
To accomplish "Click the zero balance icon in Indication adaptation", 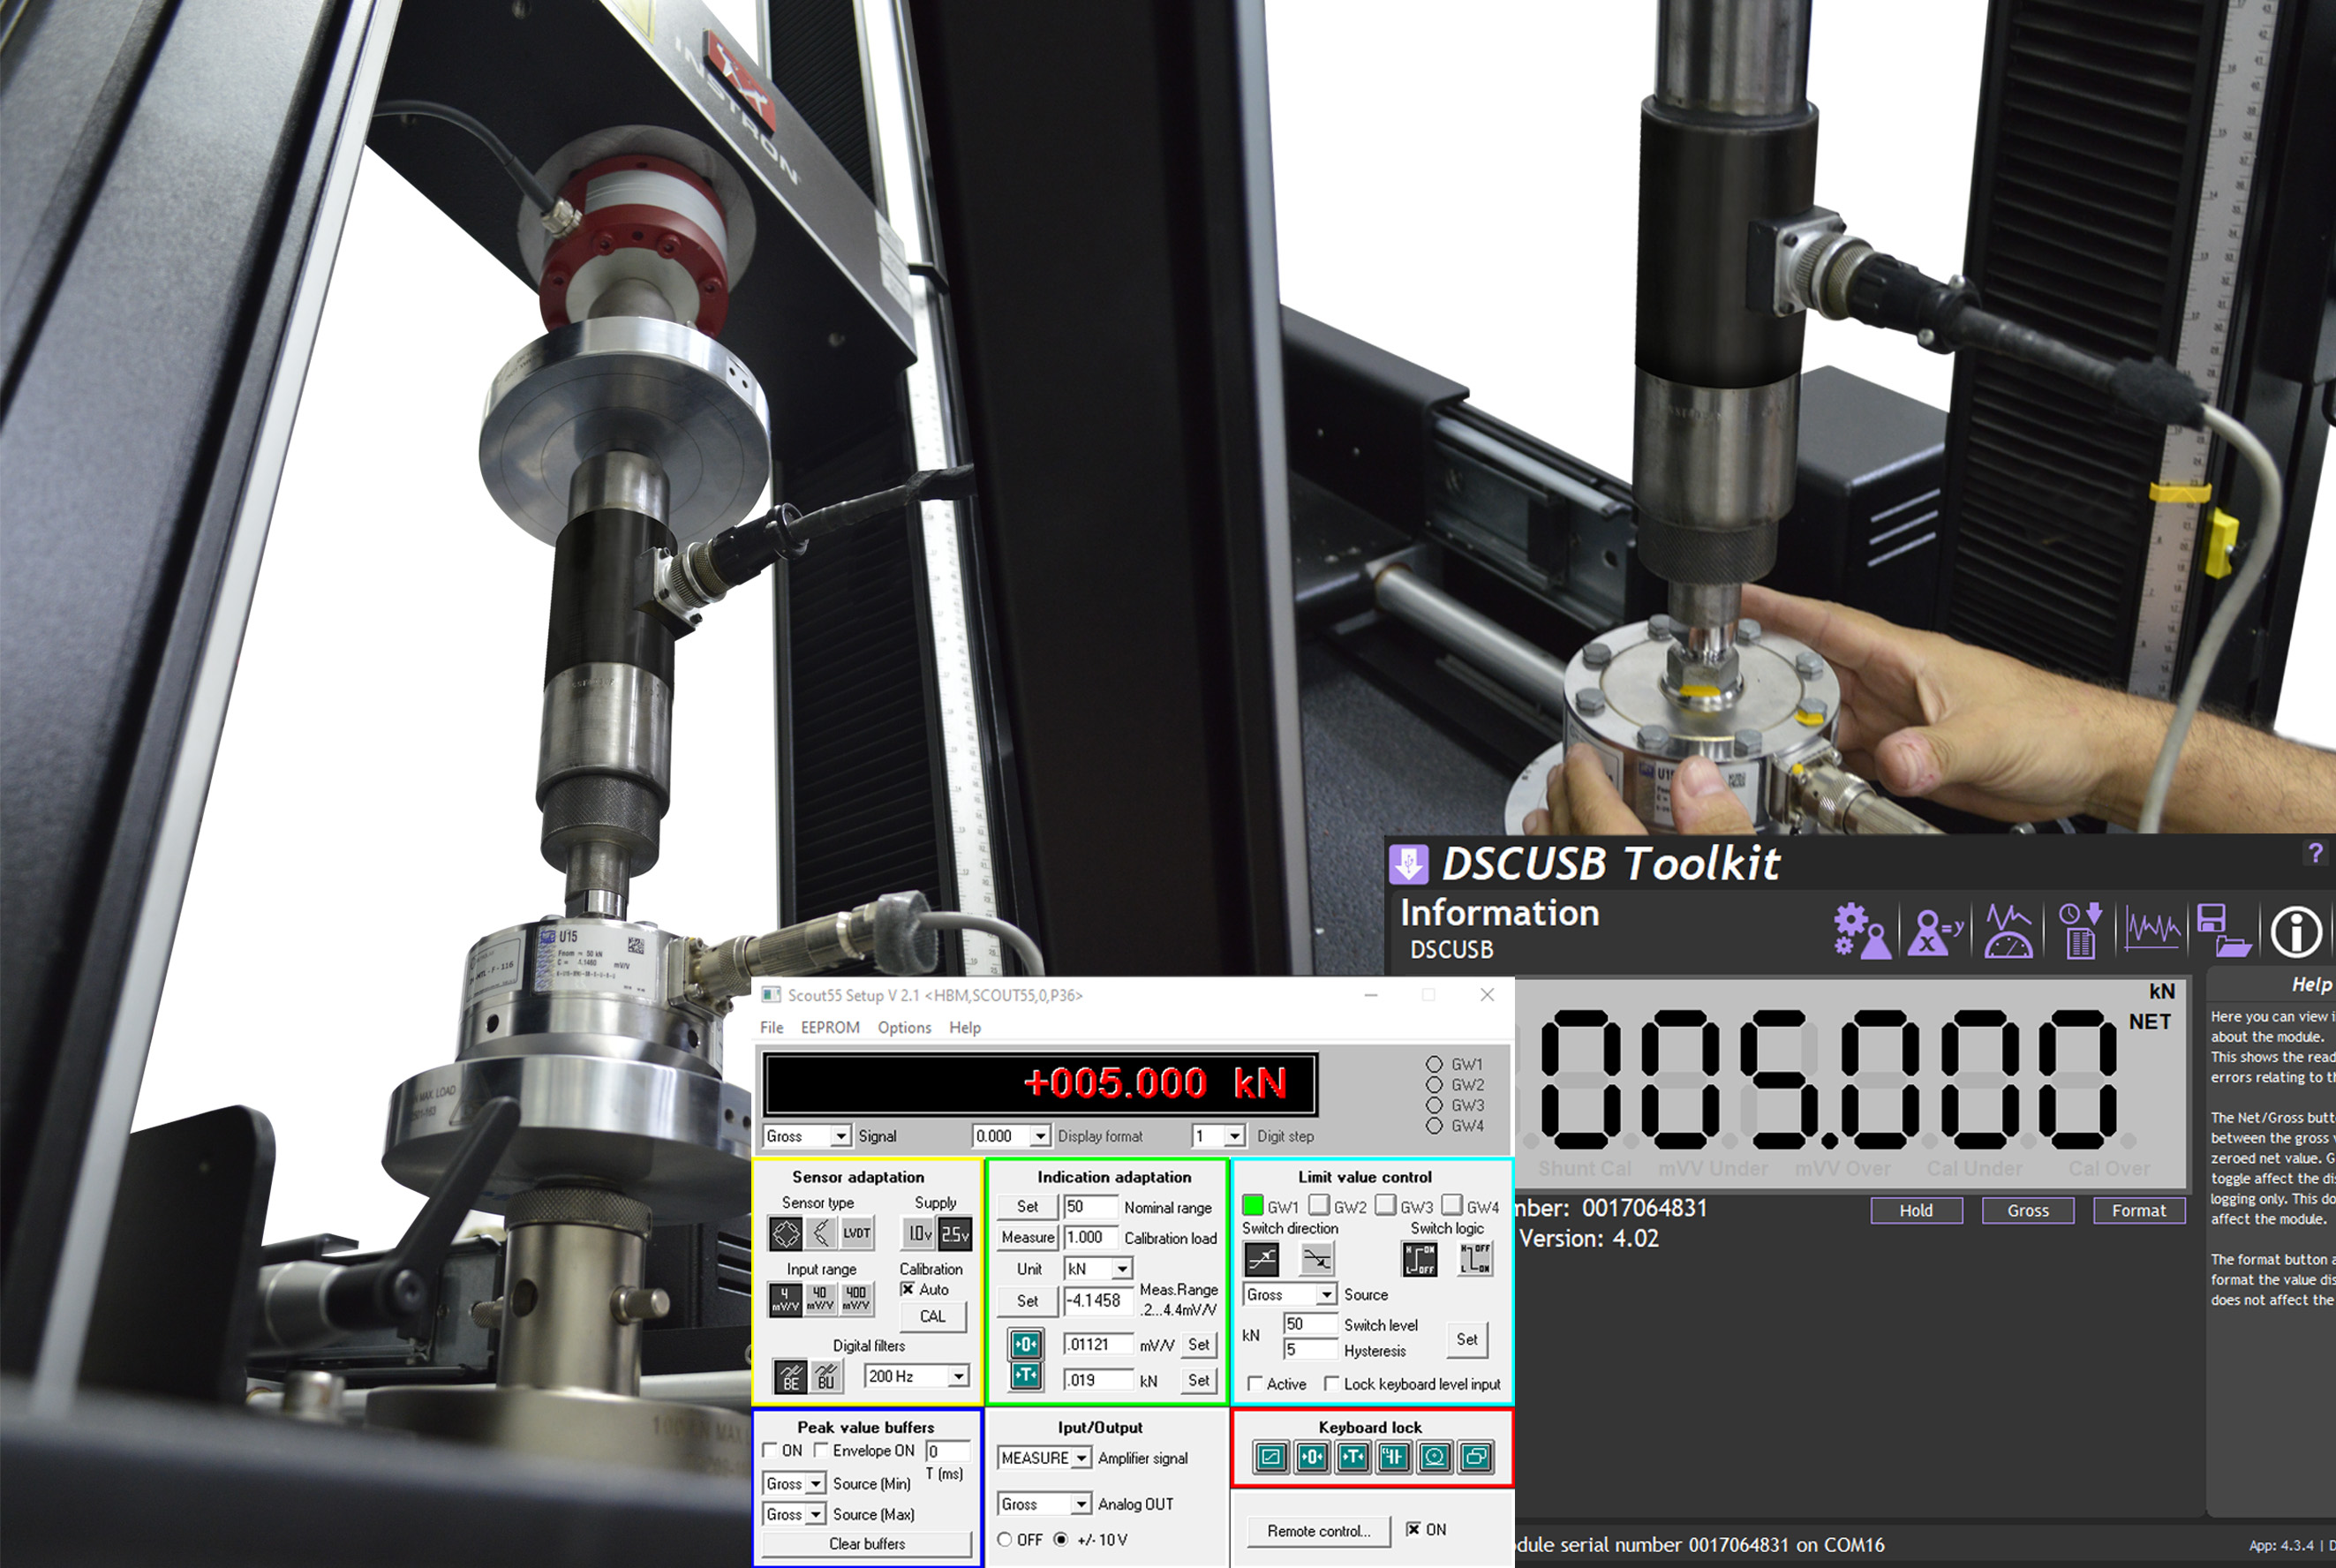I will (1025, 1344).
